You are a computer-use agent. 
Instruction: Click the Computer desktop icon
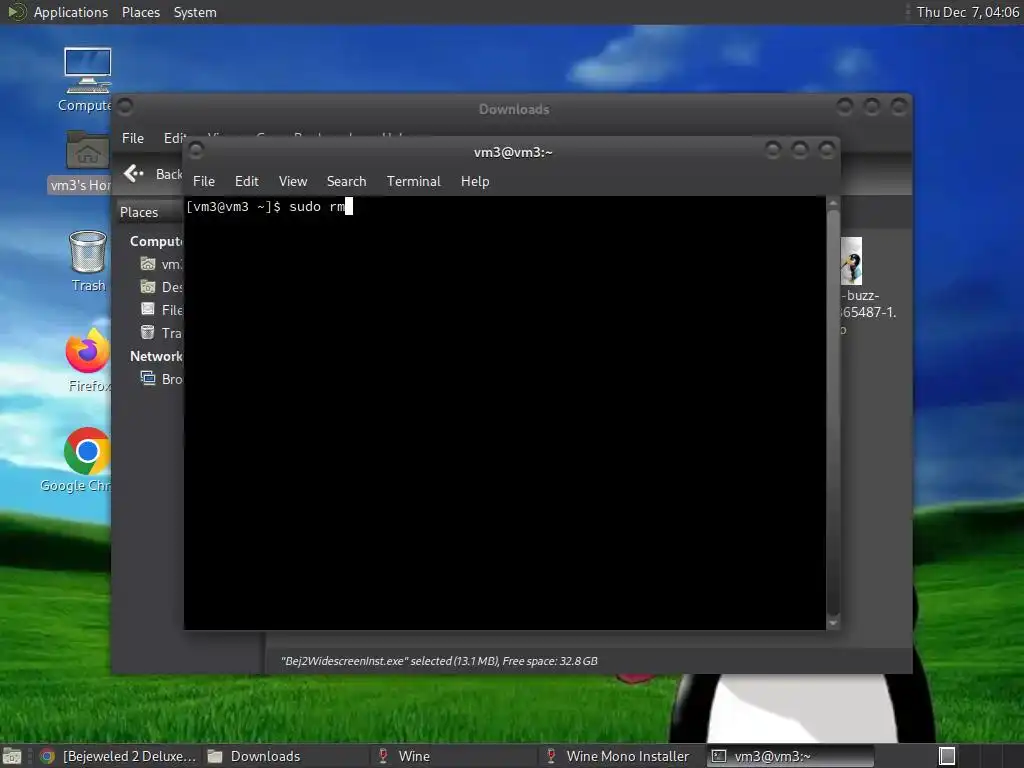click(88, 71)
